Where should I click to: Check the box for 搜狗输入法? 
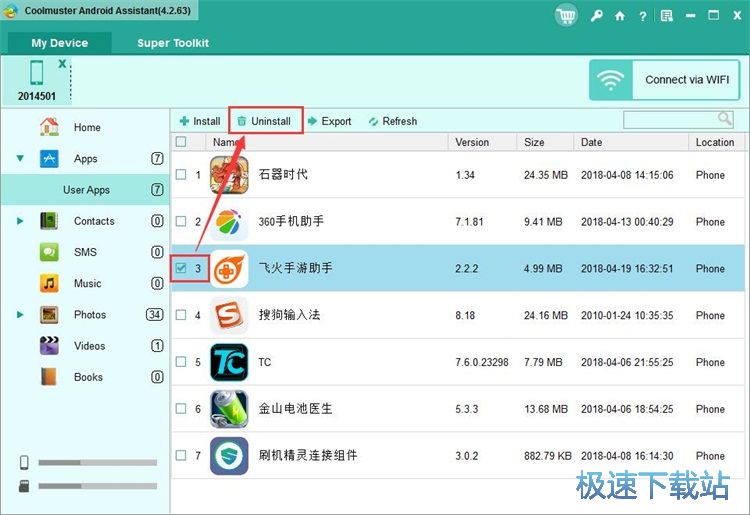pos(181,315)
